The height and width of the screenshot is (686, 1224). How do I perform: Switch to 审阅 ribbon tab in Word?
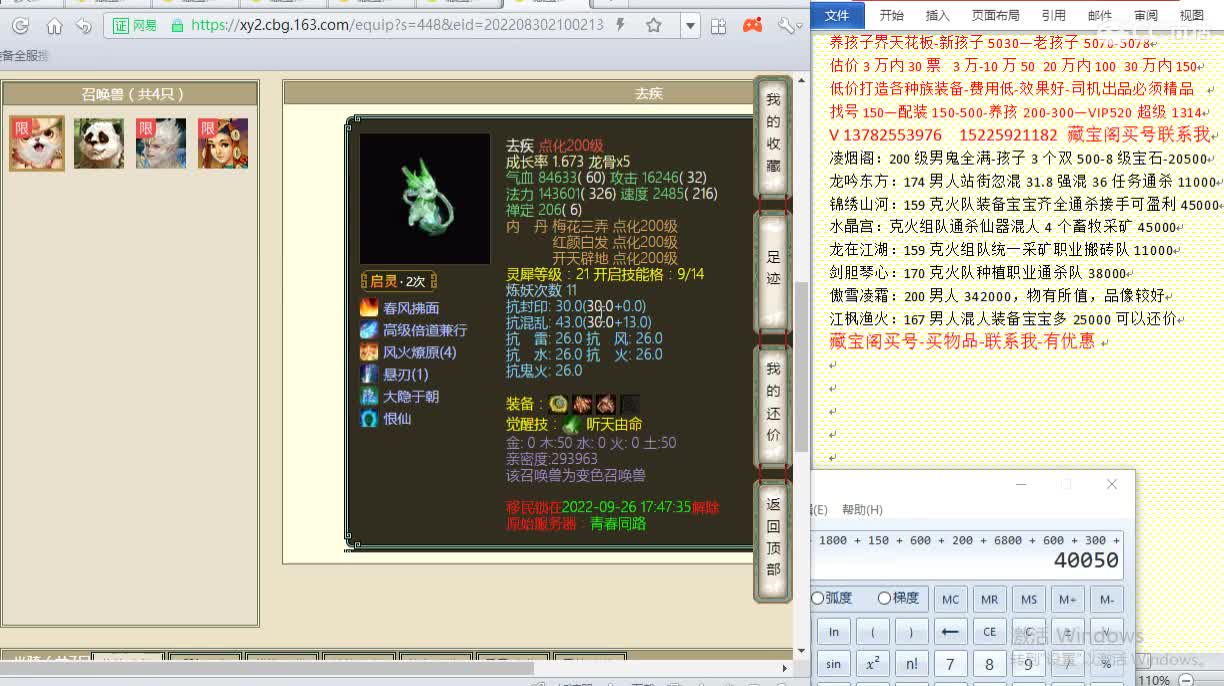[1146, 15]
